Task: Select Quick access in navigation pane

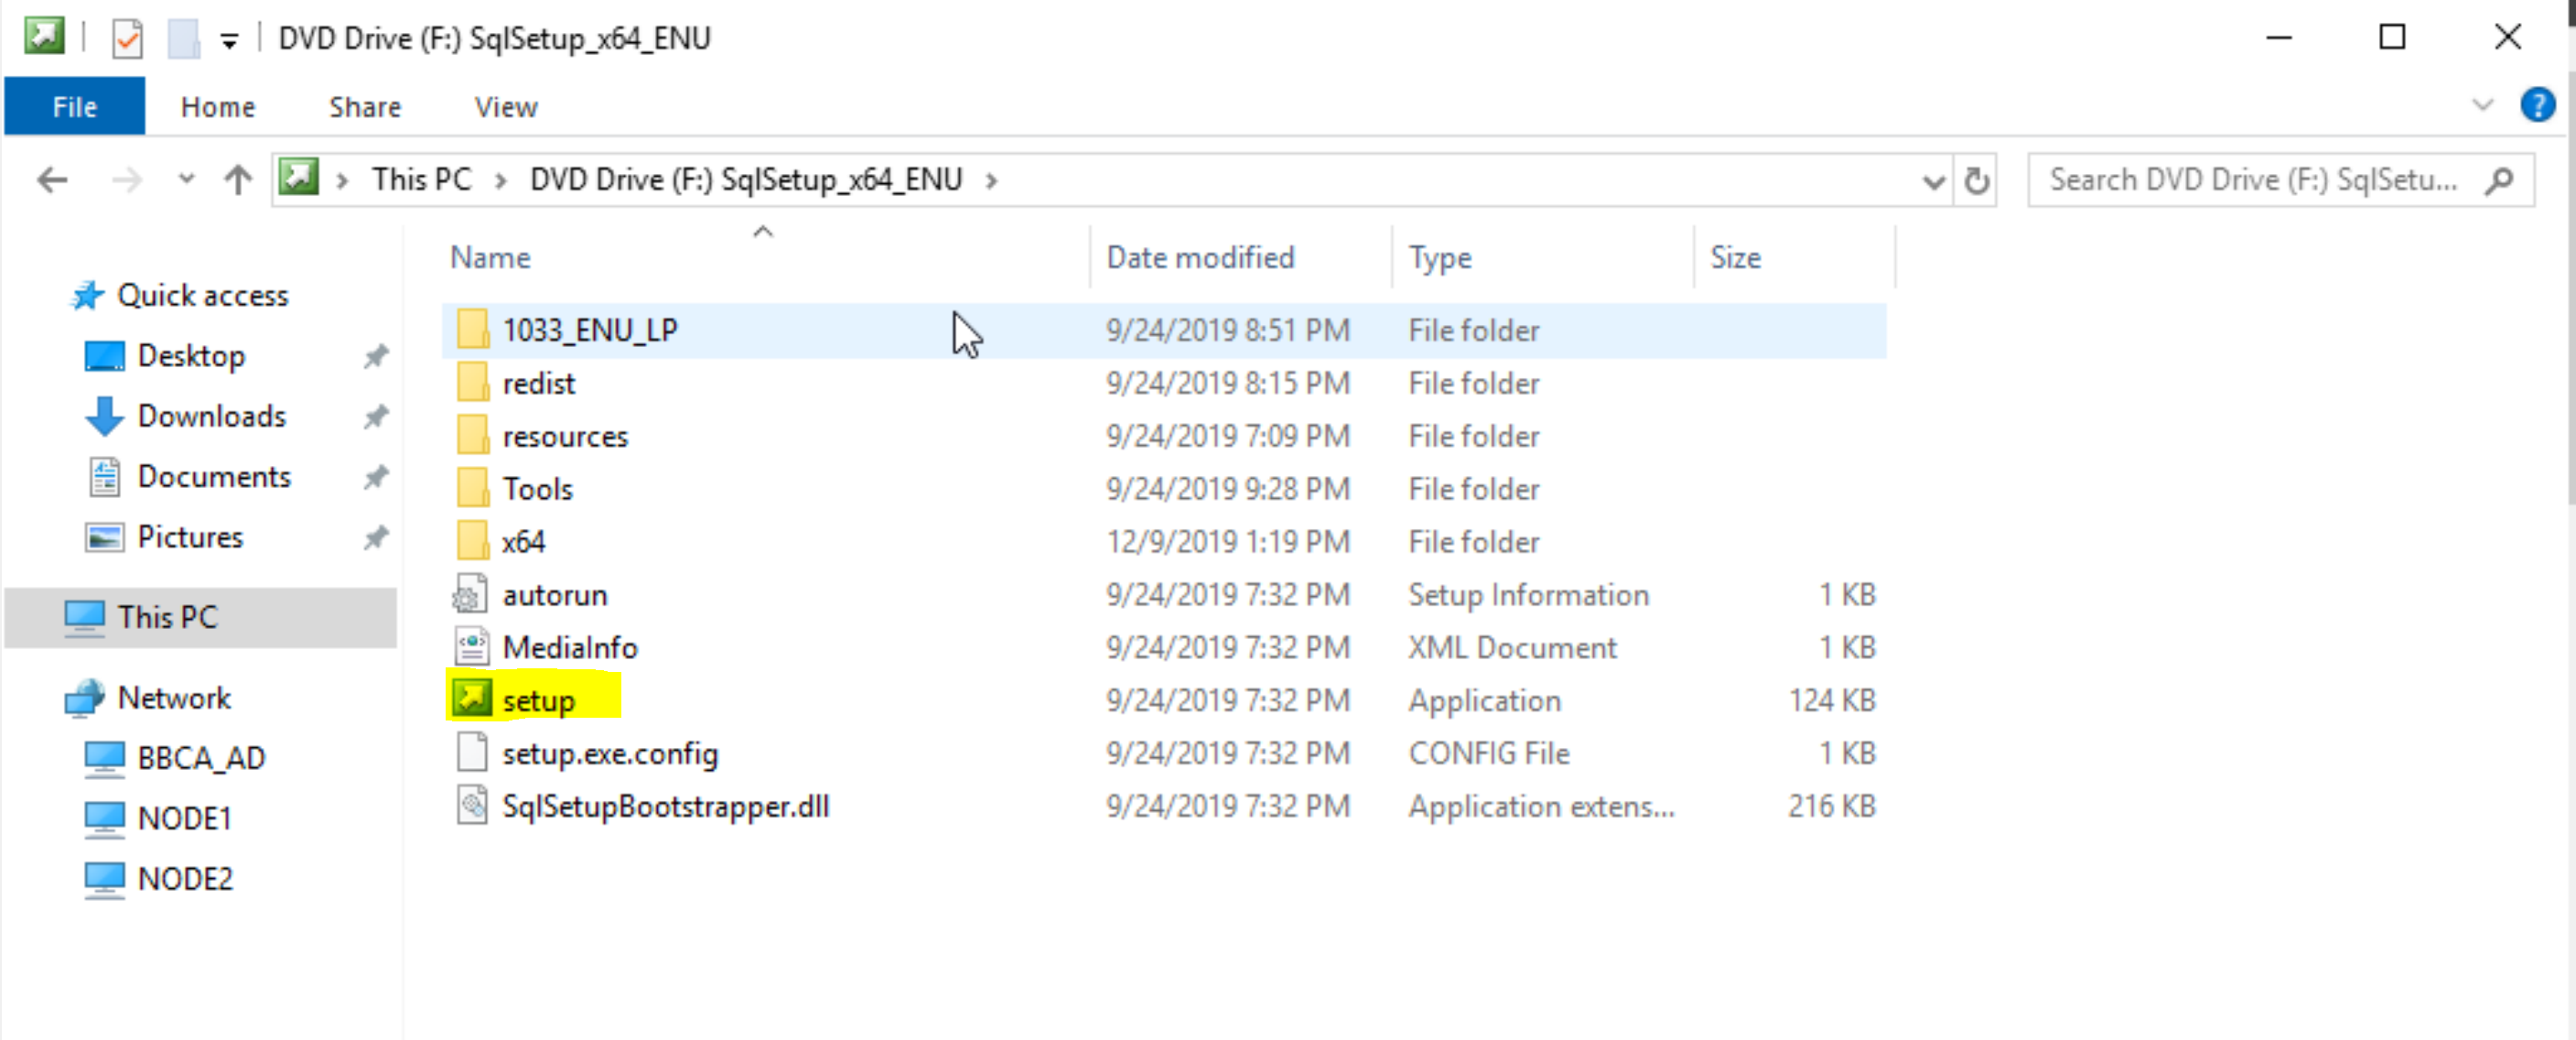Action: pos(203,295)
